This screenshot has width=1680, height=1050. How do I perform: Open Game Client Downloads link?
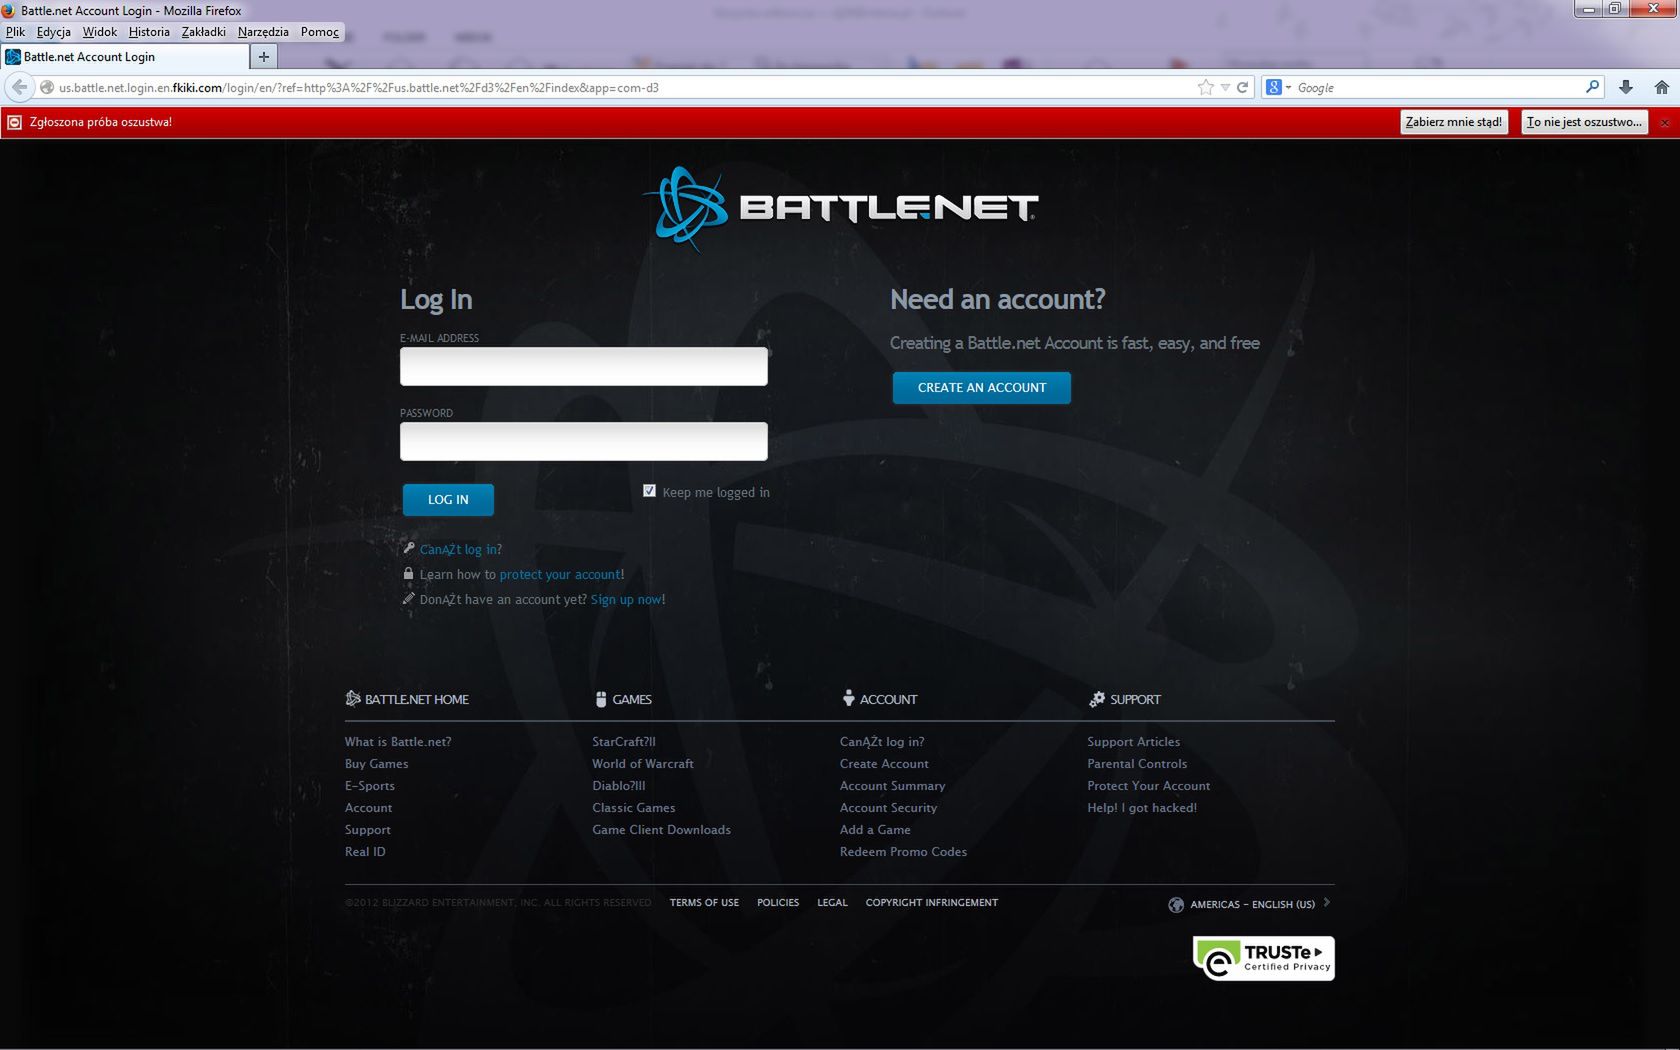[661, 830]
